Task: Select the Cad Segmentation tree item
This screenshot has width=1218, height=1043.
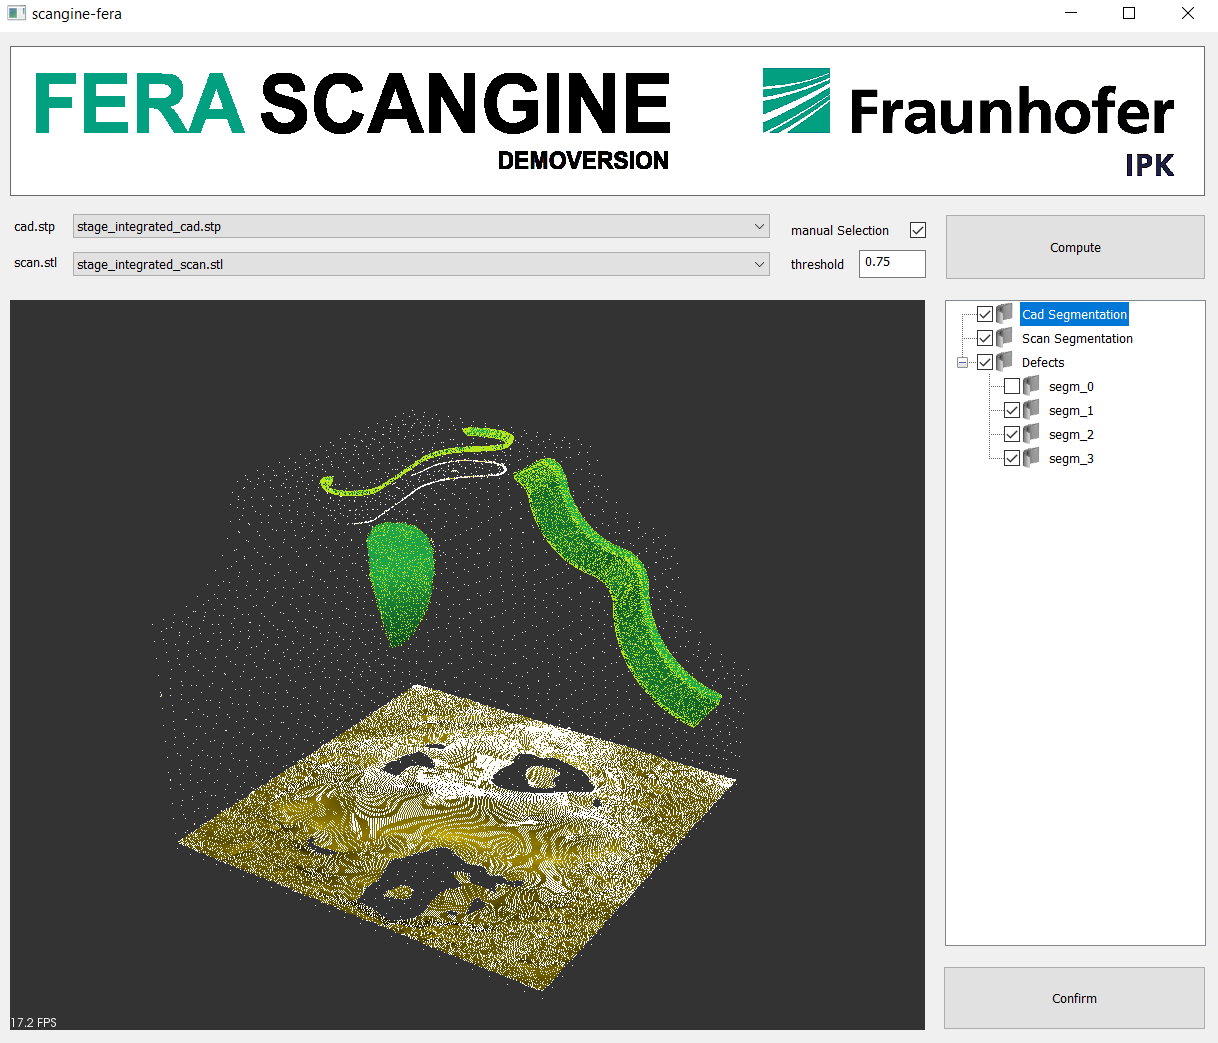Action: (1074, 314)
